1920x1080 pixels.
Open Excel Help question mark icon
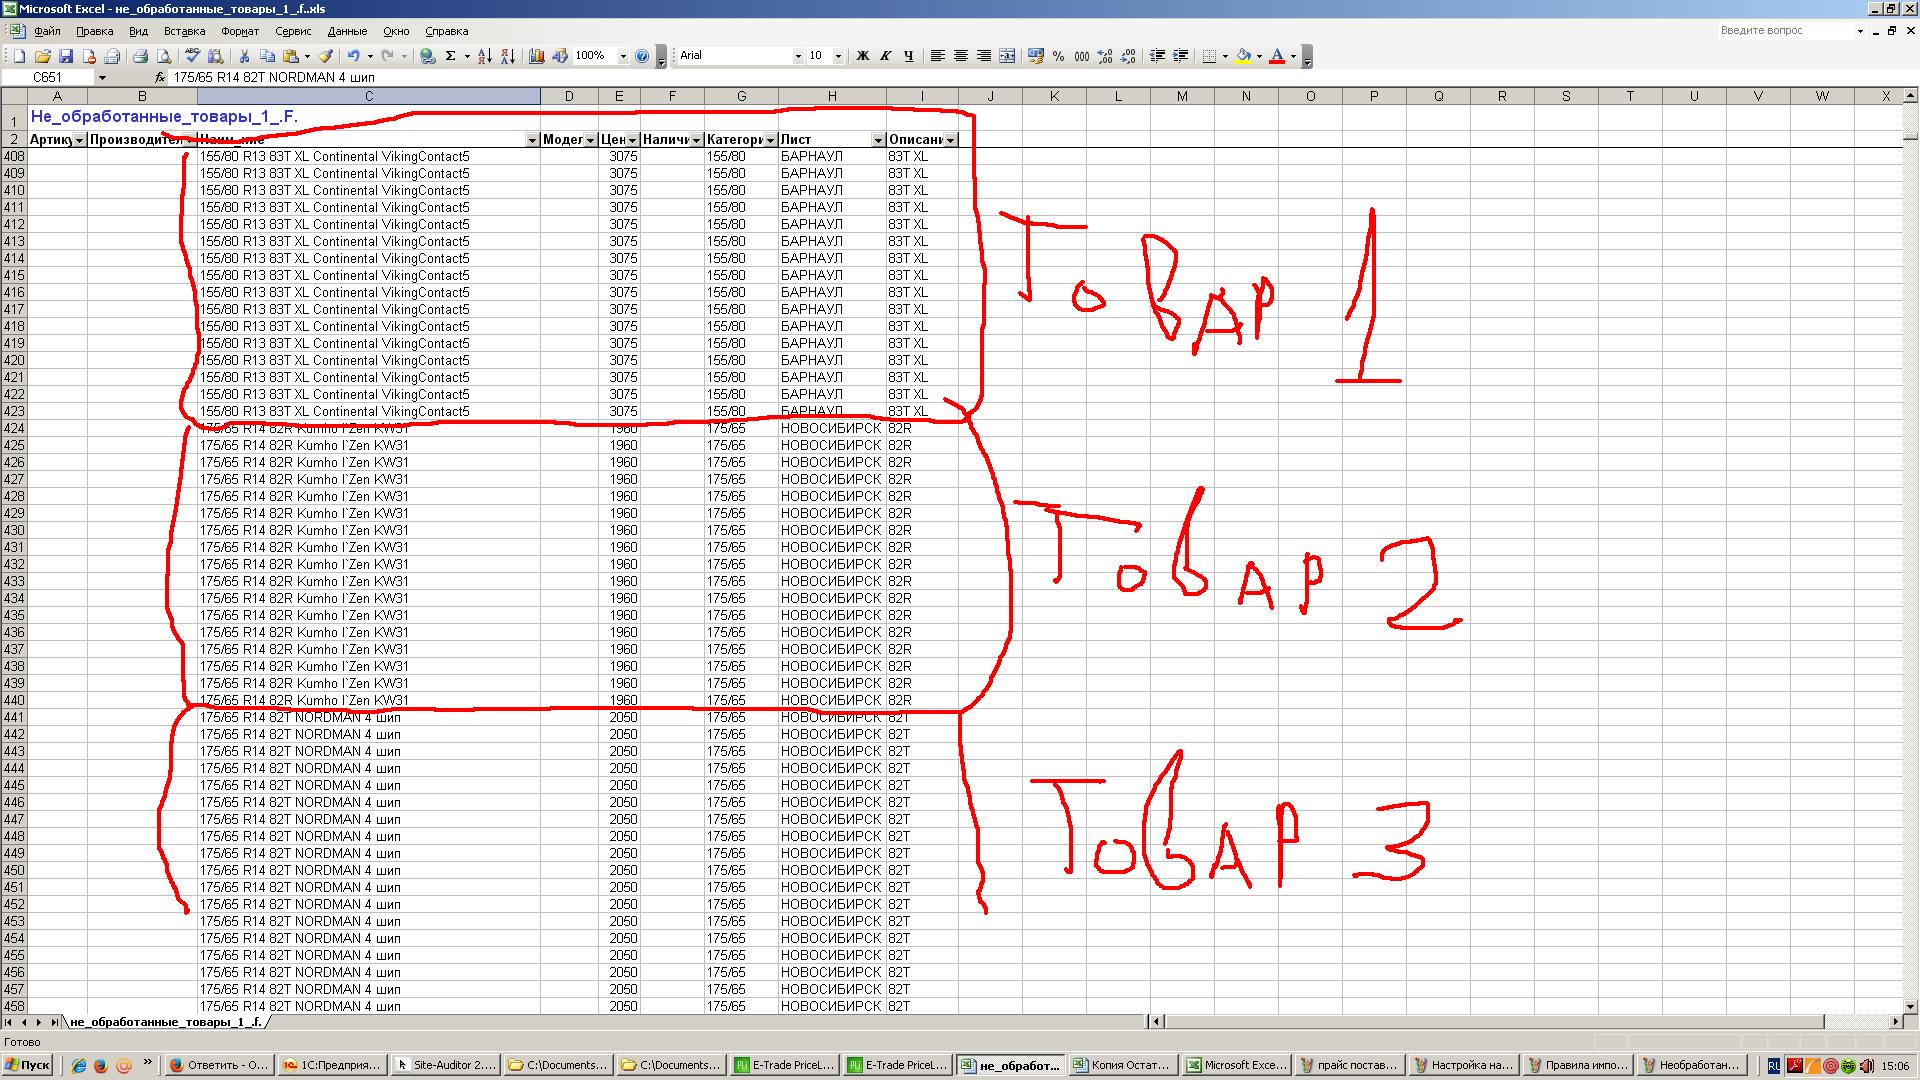pos(642,56)
